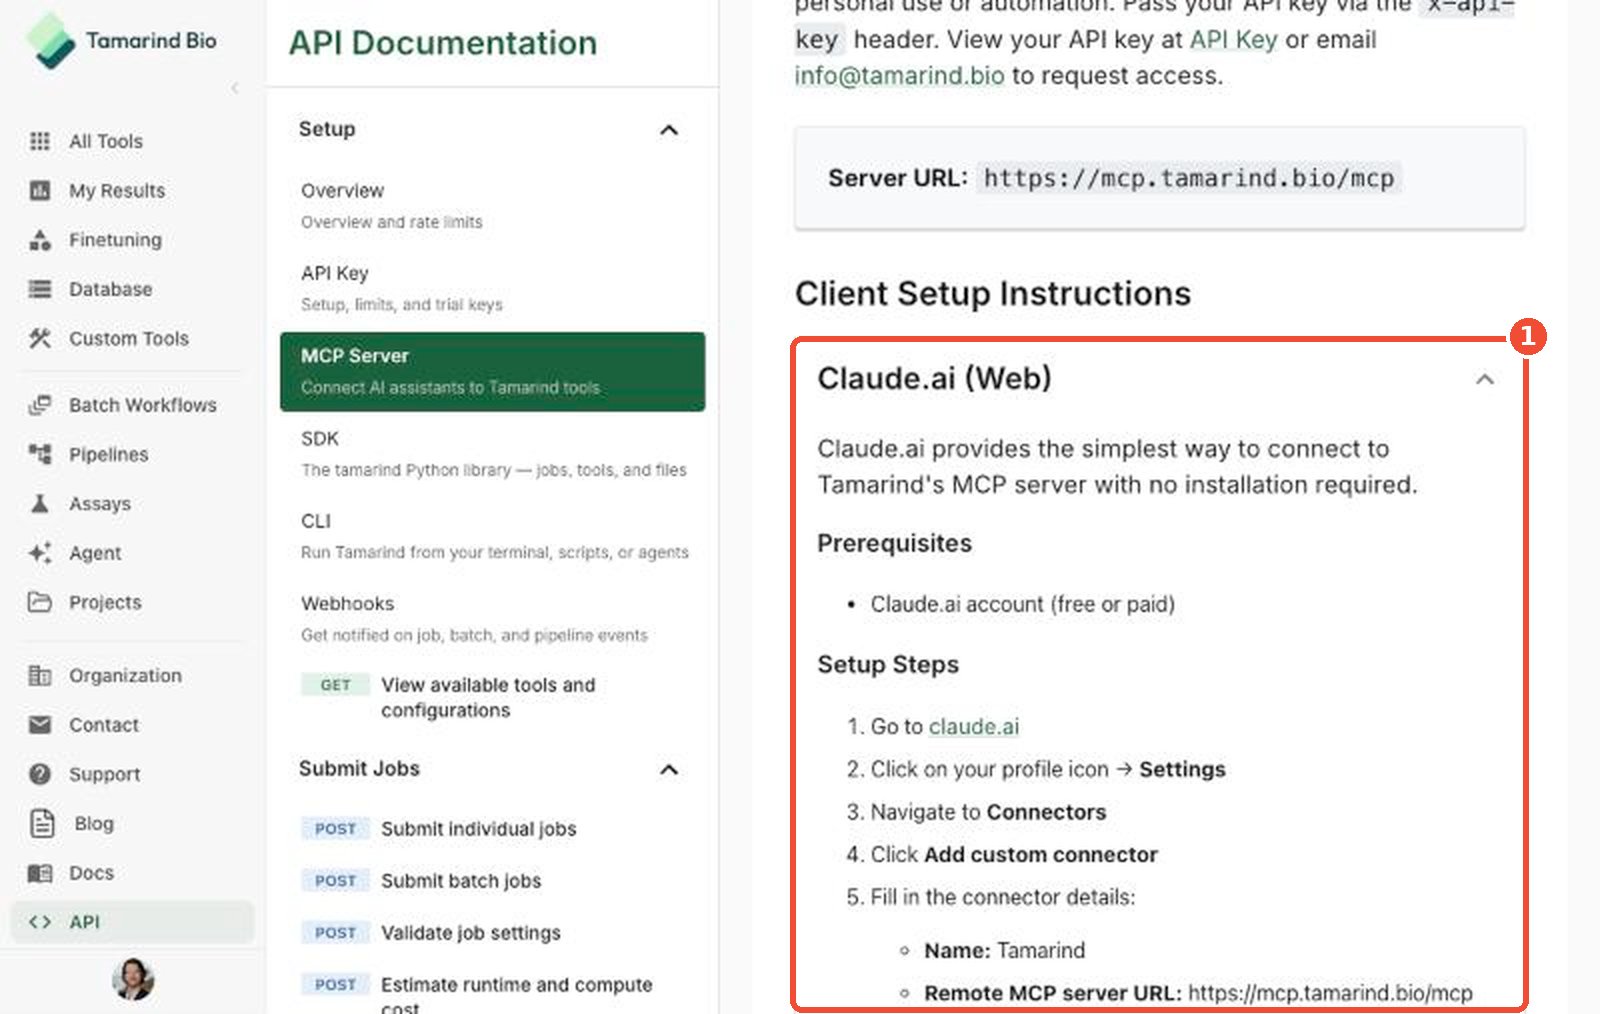
Task: Click the API code brackets icon
Action: pos(40,922)
